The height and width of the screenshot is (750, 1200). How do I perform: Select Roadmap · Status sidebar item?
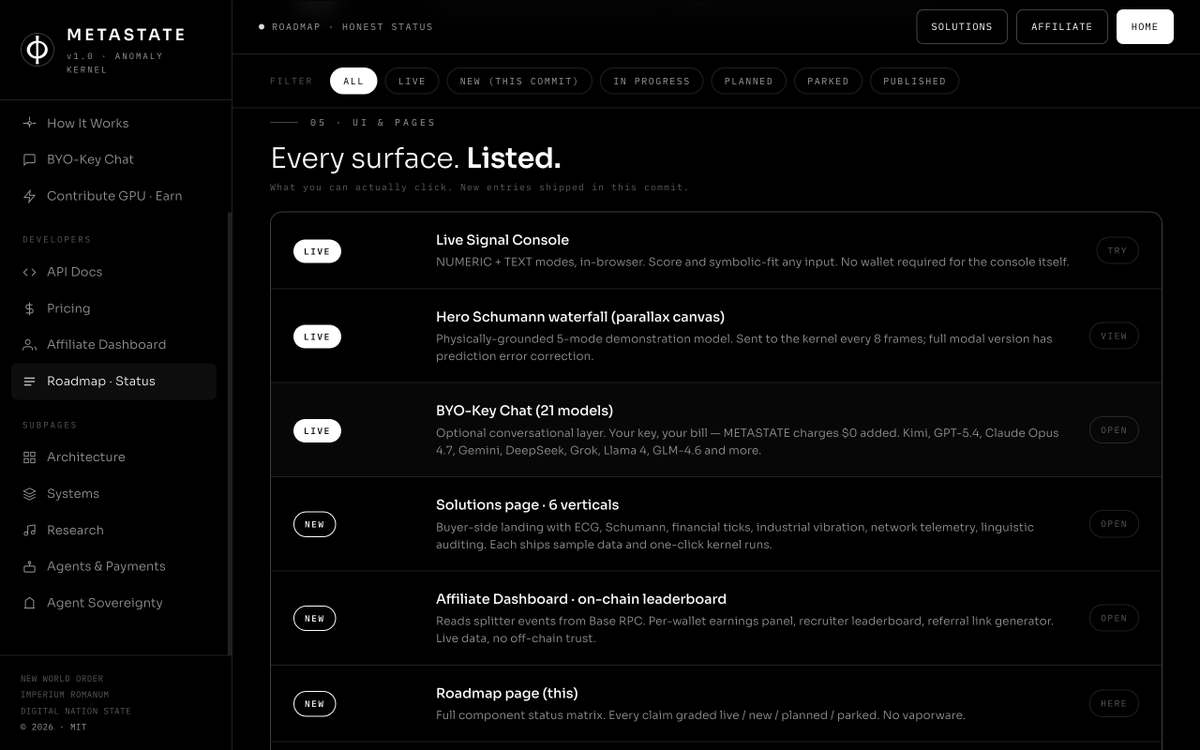pos(114,381)
